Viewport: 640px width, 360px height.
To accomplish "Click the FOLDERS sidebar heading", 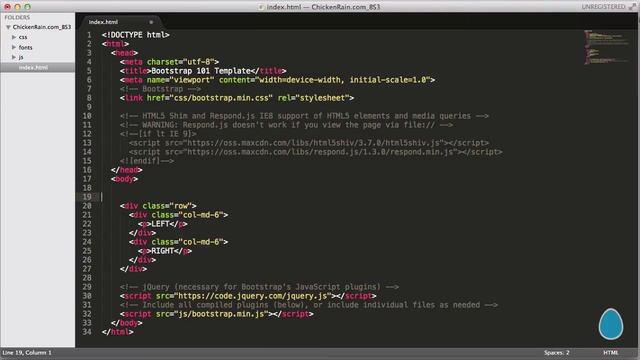I will 17,18.
